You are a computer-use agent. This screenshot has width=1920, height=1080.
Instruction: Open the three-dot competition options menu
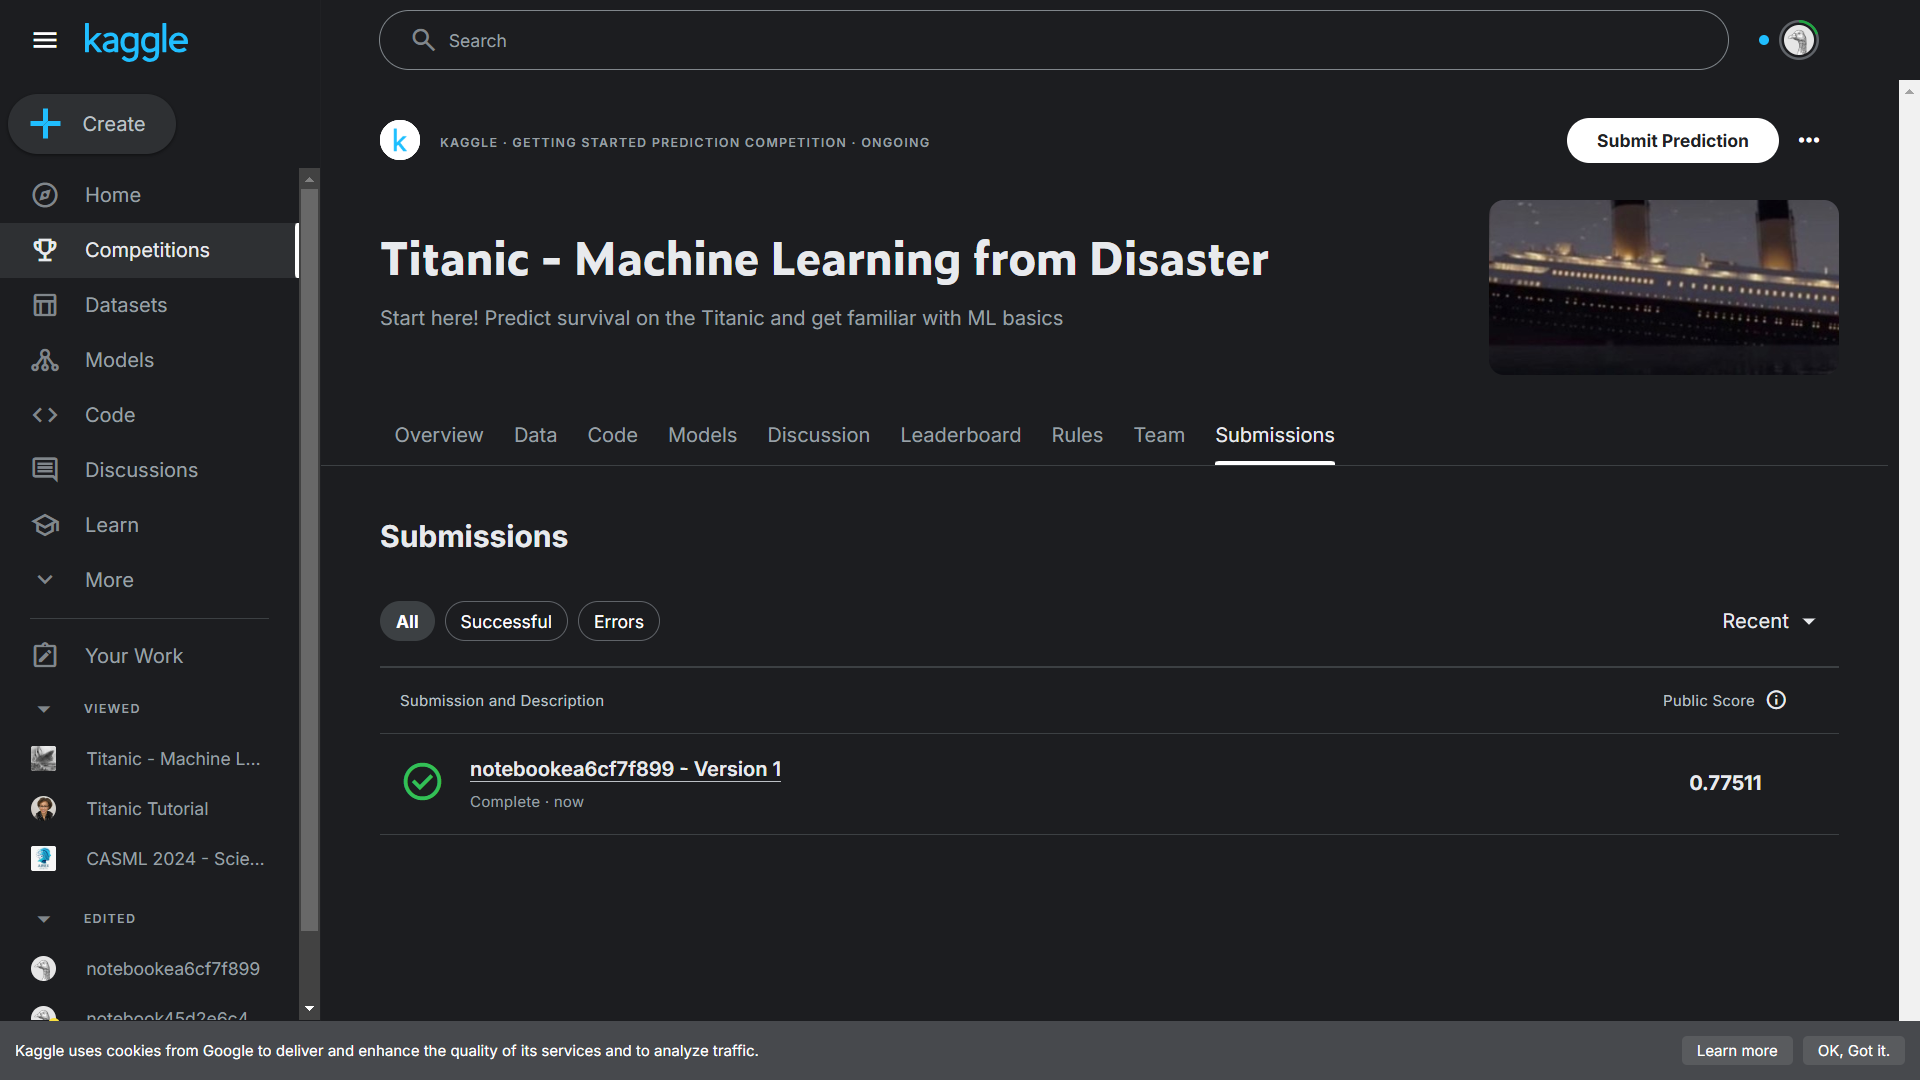click(1809, 140)
